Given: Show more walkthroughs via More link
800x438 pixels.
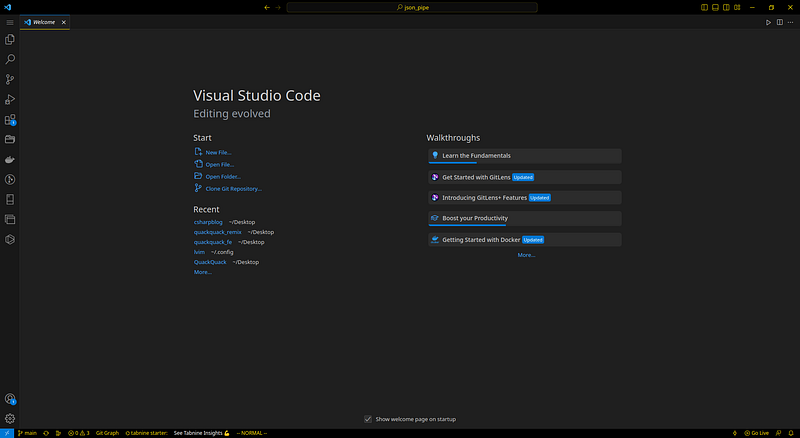Looking at the screenshot, I should [526, 255].
